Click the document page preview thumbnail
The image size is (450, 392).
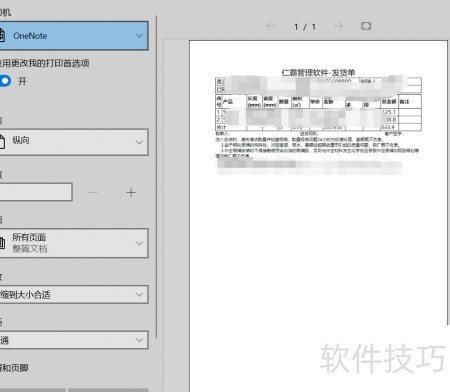[318, 216]
